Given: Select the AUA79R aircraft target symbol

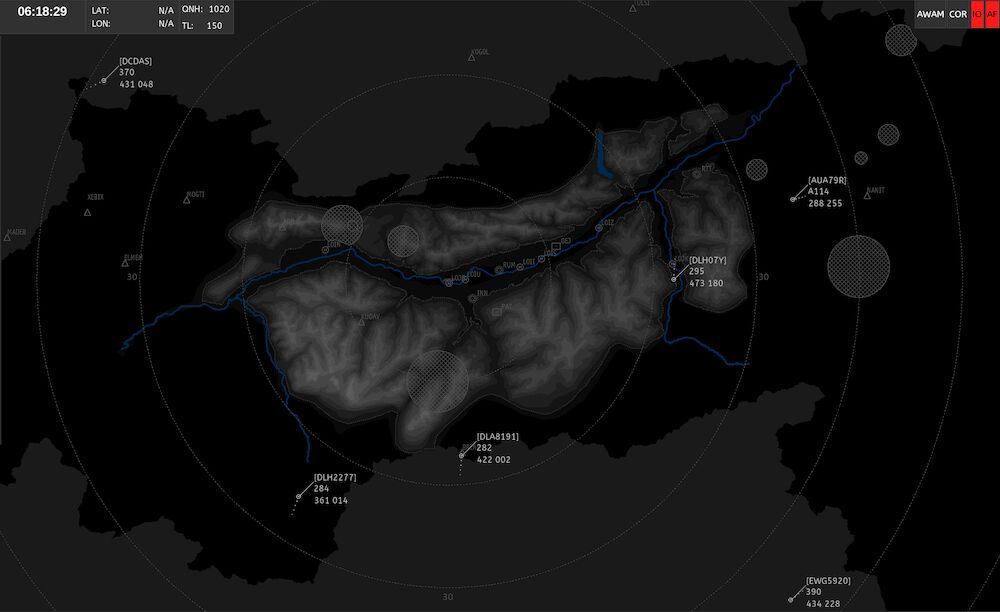Looking at the screenshot, I should pyautogui.click(x=793, y=200).
